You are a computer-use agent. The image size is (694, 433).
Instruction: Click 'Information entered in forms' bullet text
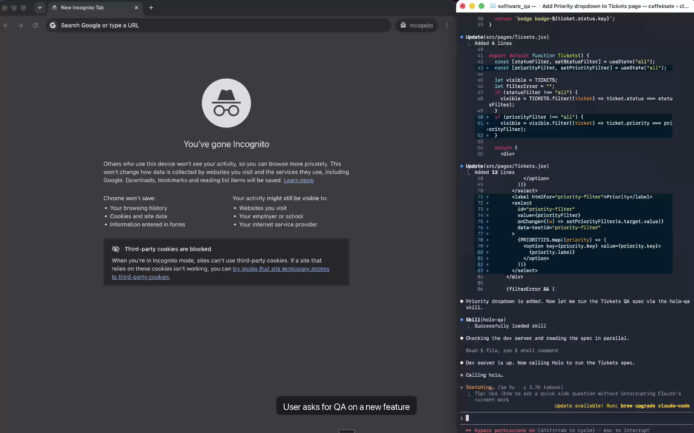pos(147,224)
